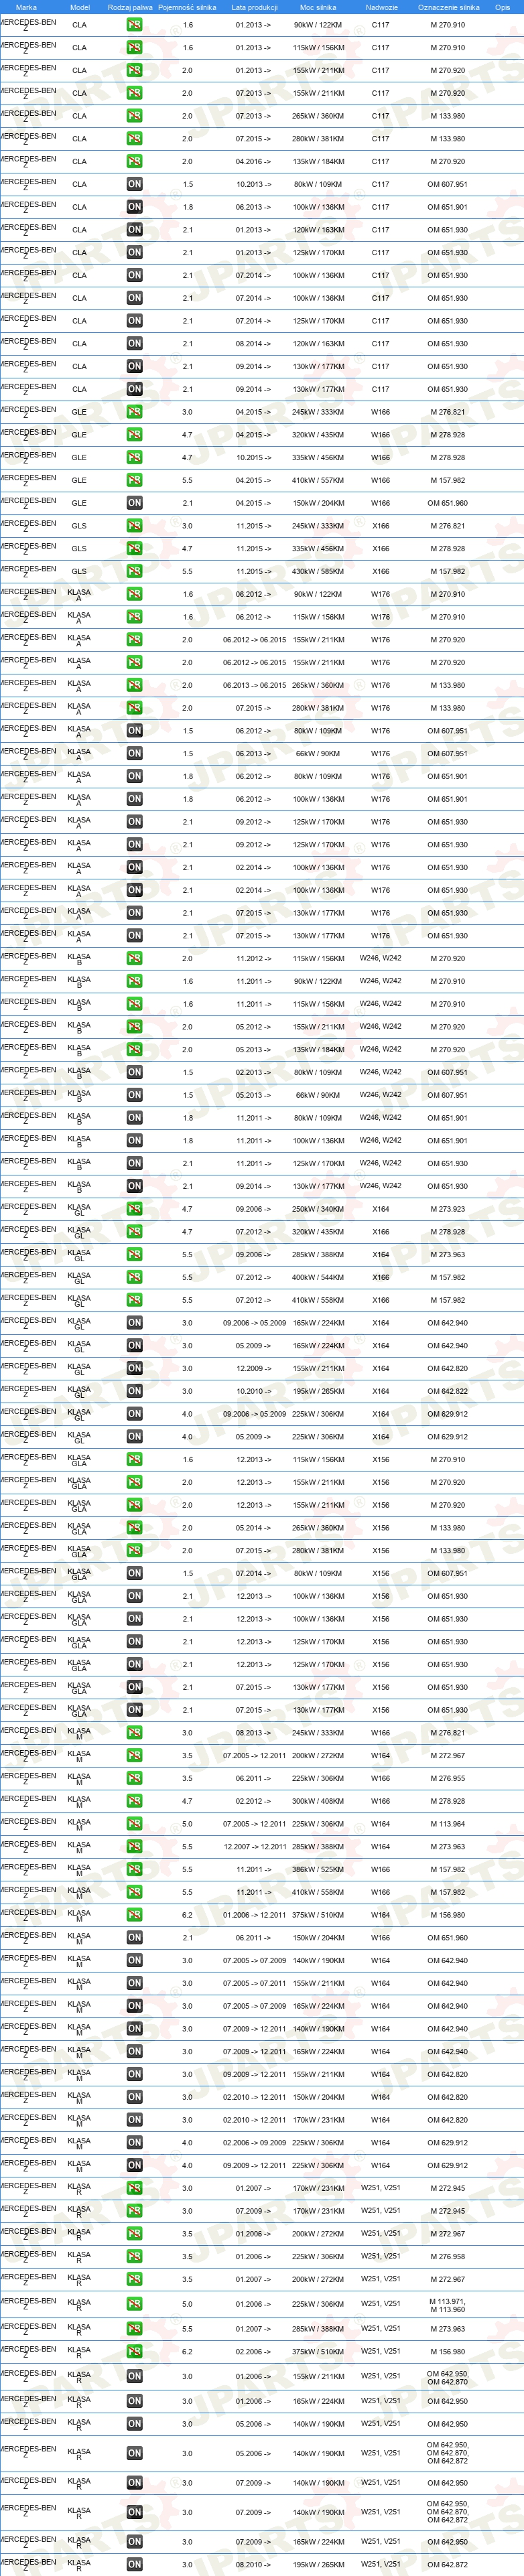This screenshot has height=2576, width=524.
Task: Click the Pojemność silnika column header
Action: pos(187,7)
